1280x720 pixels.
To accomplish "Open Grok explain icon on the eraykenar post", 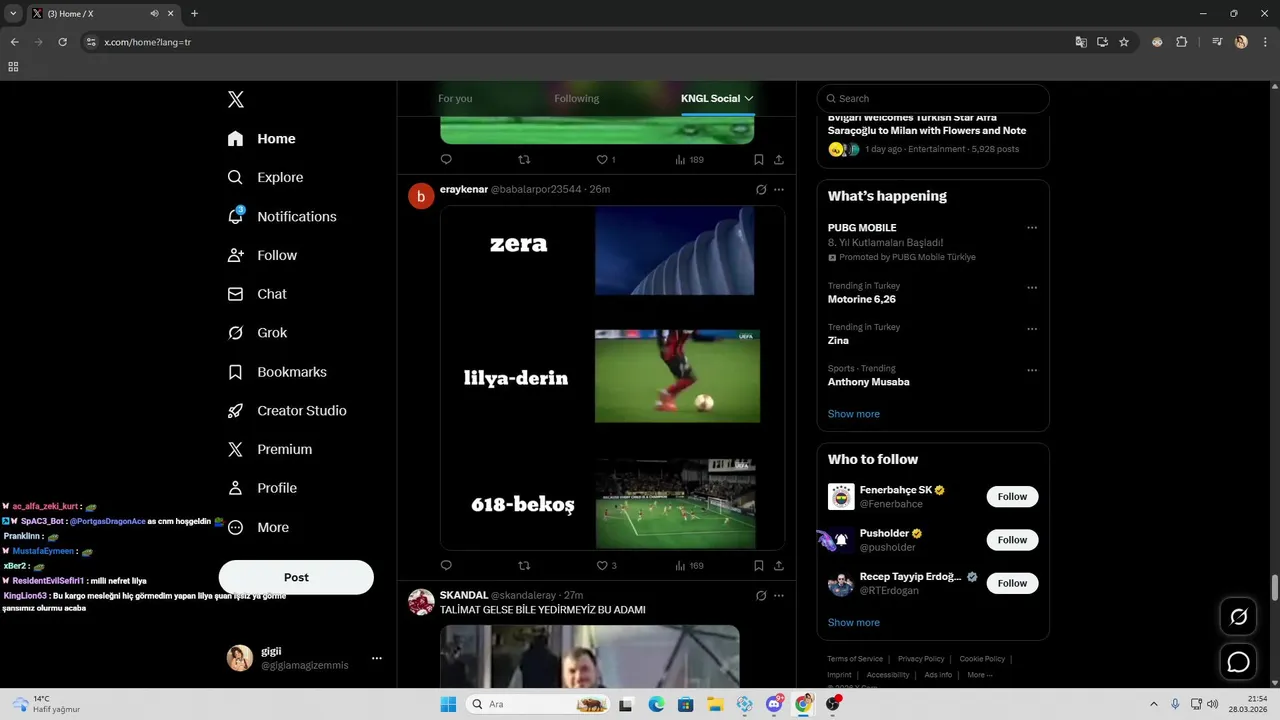I will coord(761,189).
